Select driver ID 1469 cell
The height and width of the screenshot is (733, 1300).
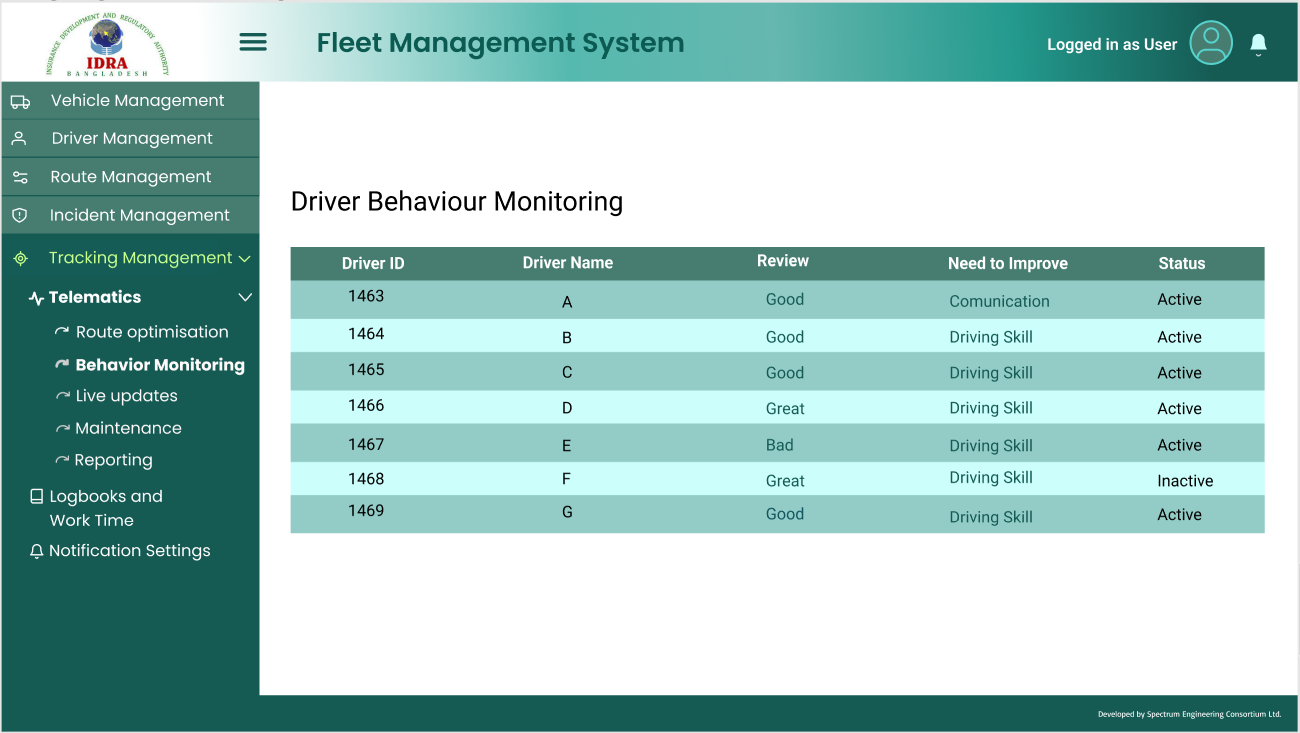click(x=366, y=511)
